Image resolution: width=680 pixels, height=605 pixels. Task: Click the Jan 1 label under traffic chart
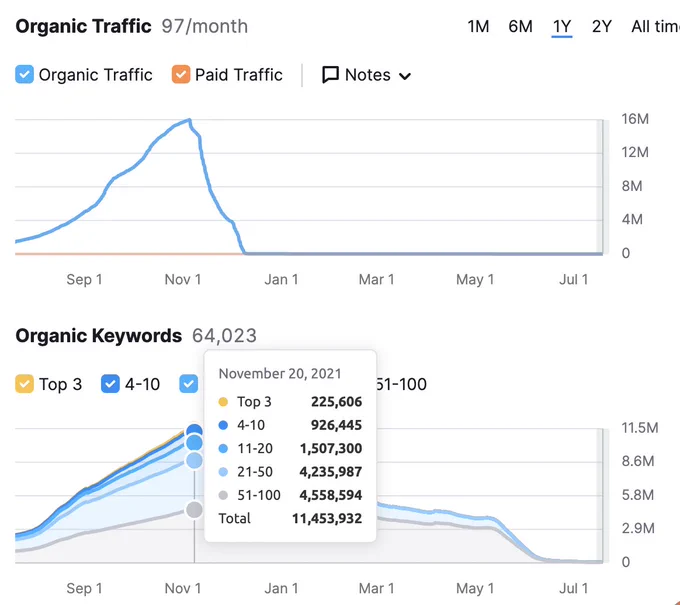(x=281, y=280)
